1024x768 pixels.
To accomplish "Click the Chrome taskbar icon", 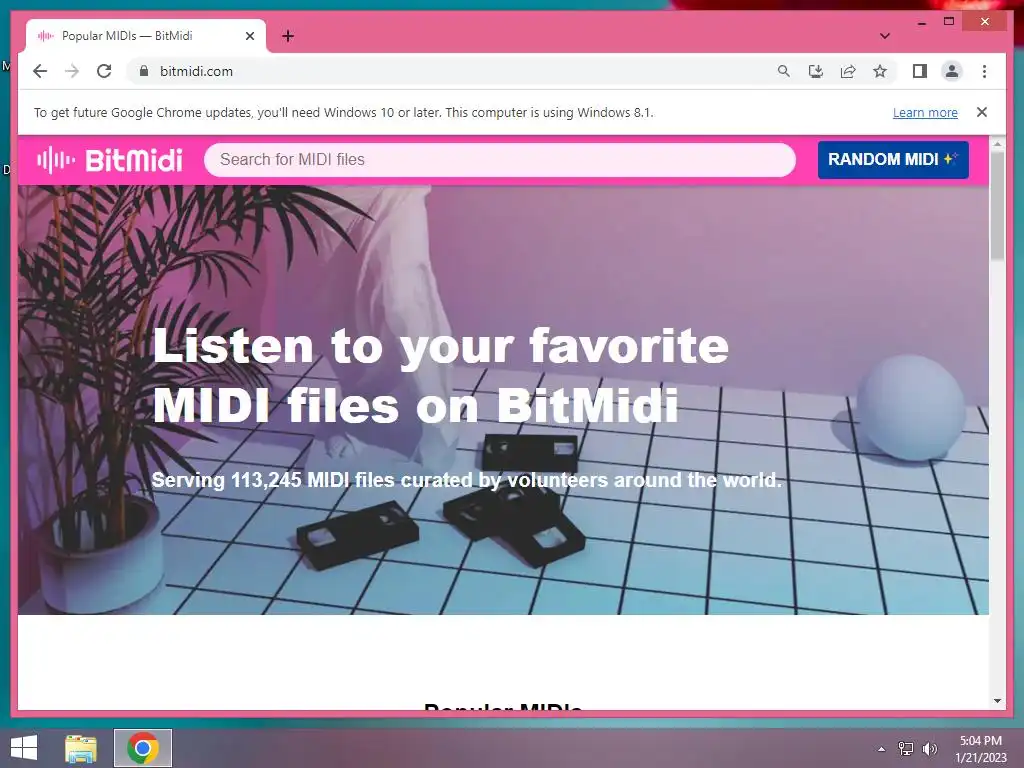I will [x=143, y=748].
